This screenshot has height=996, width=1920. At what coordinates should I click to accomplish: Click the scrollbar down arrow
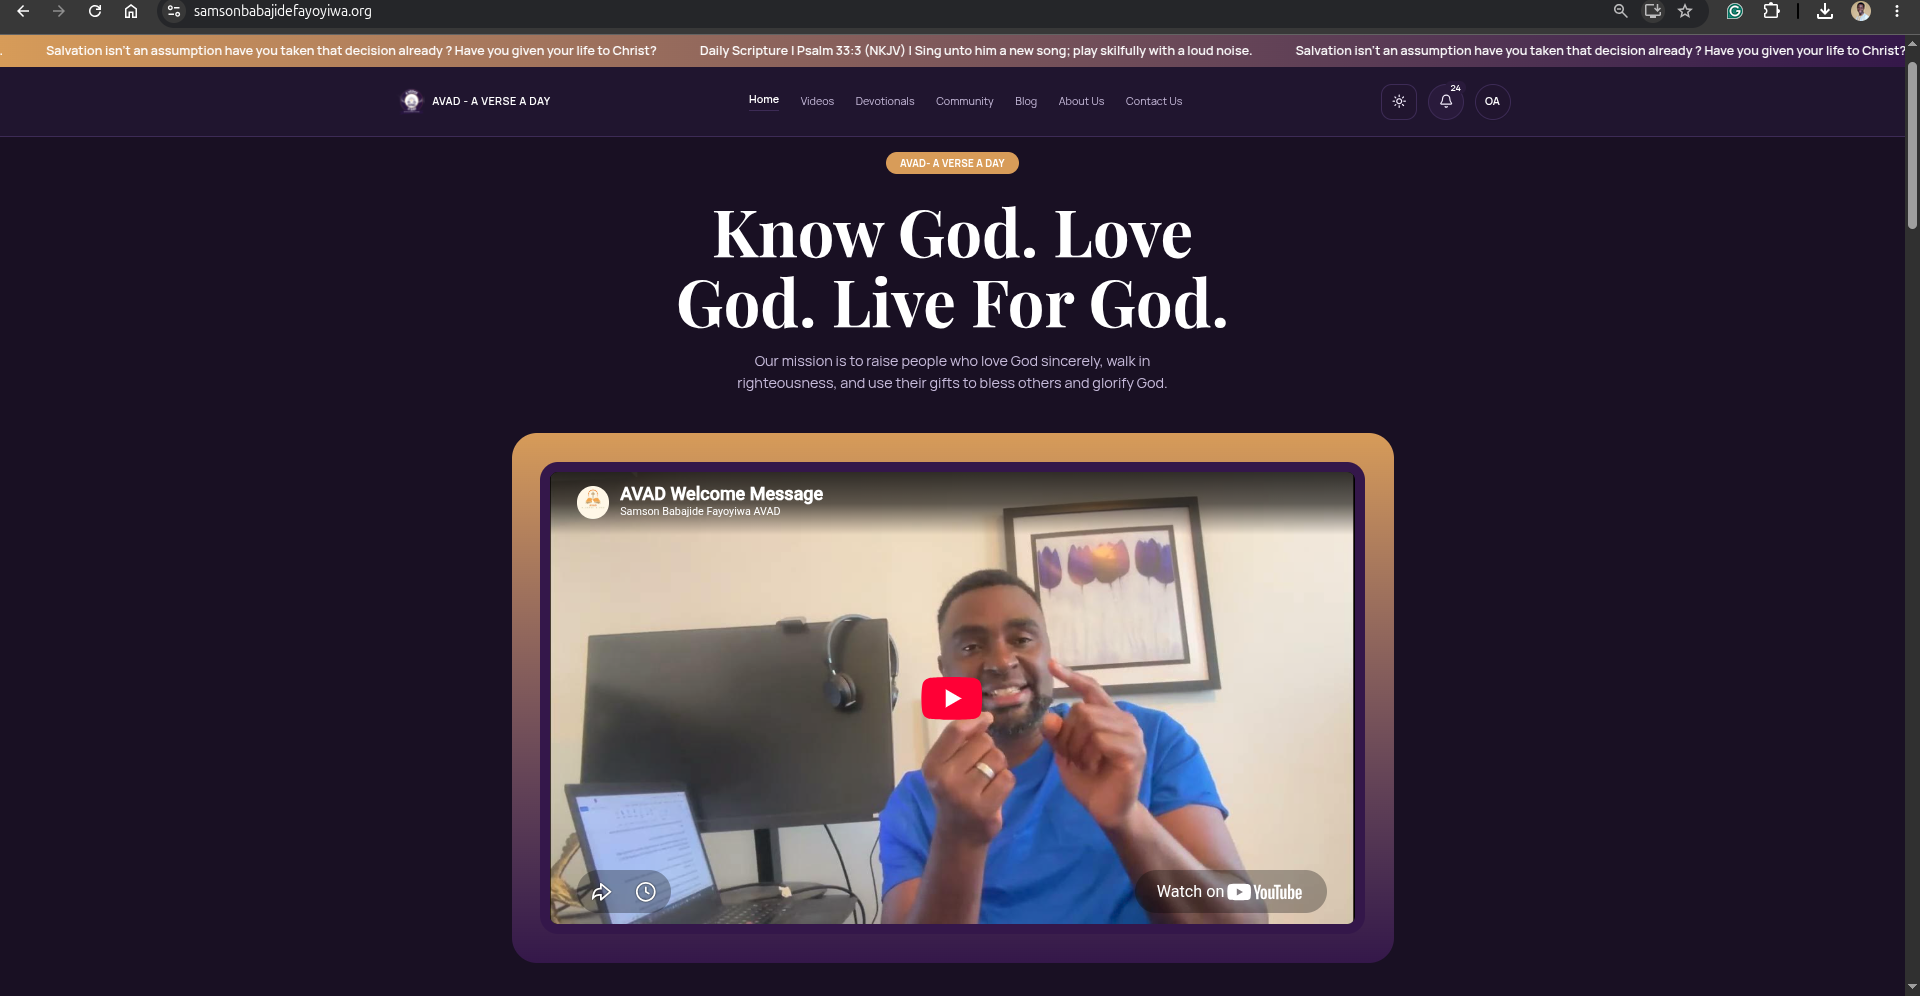click(x=1912, y=988)
